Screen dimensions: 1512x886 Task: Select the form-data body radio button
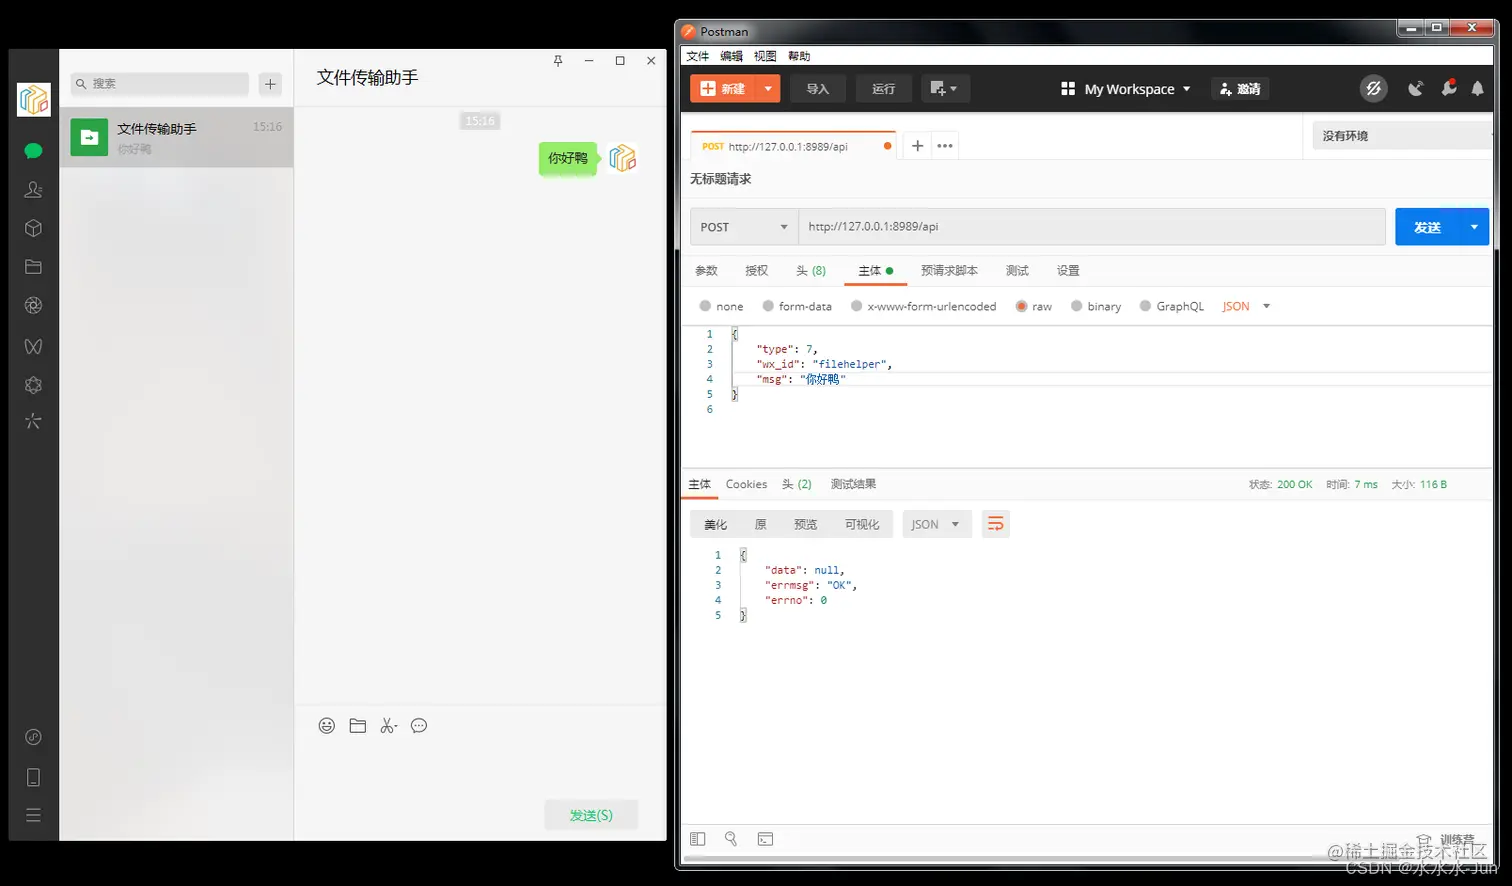[x=768, y=306]
